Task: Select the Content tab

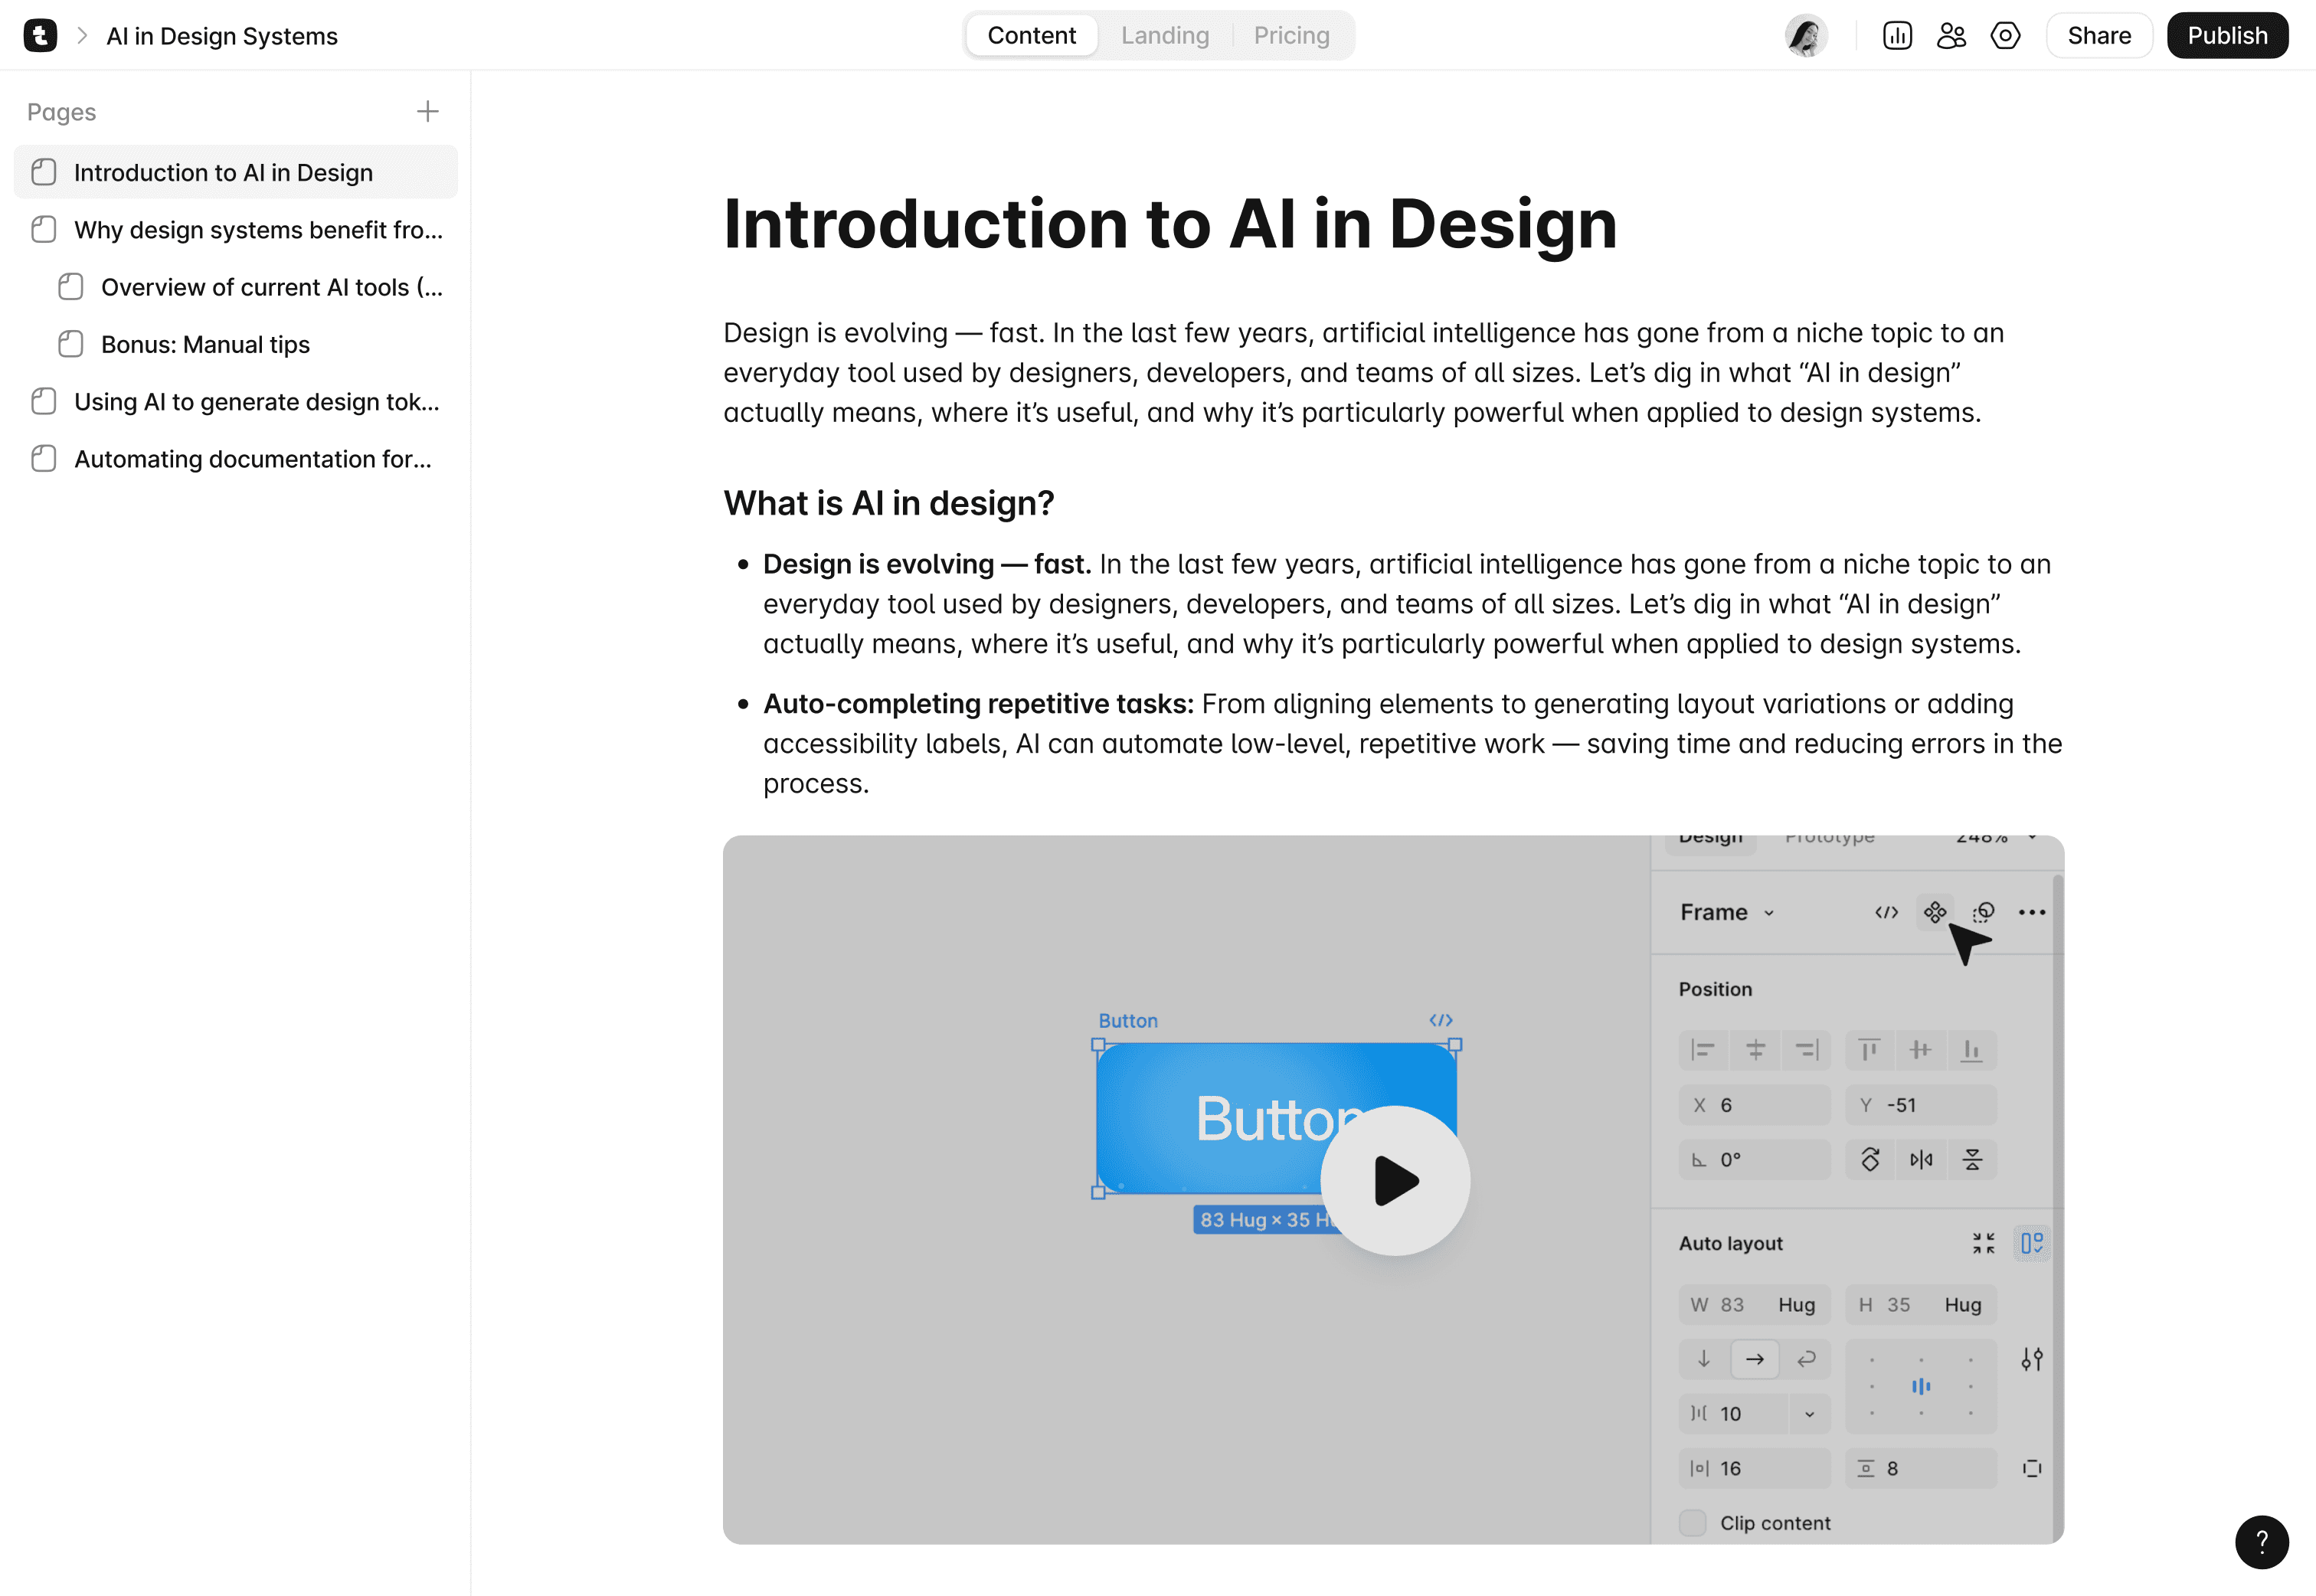Action: pyautogui.click(x=1031, y=36)
